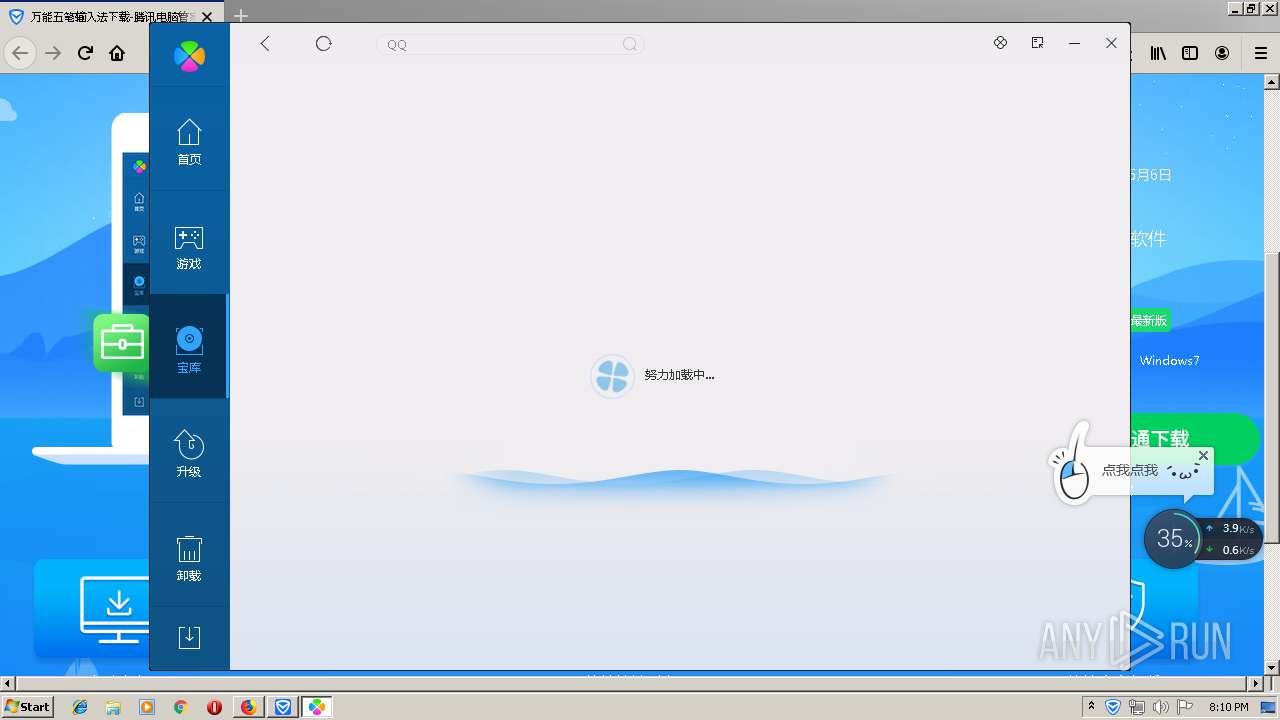
Task: Click the browser back button
Action: tap(21, 53)
